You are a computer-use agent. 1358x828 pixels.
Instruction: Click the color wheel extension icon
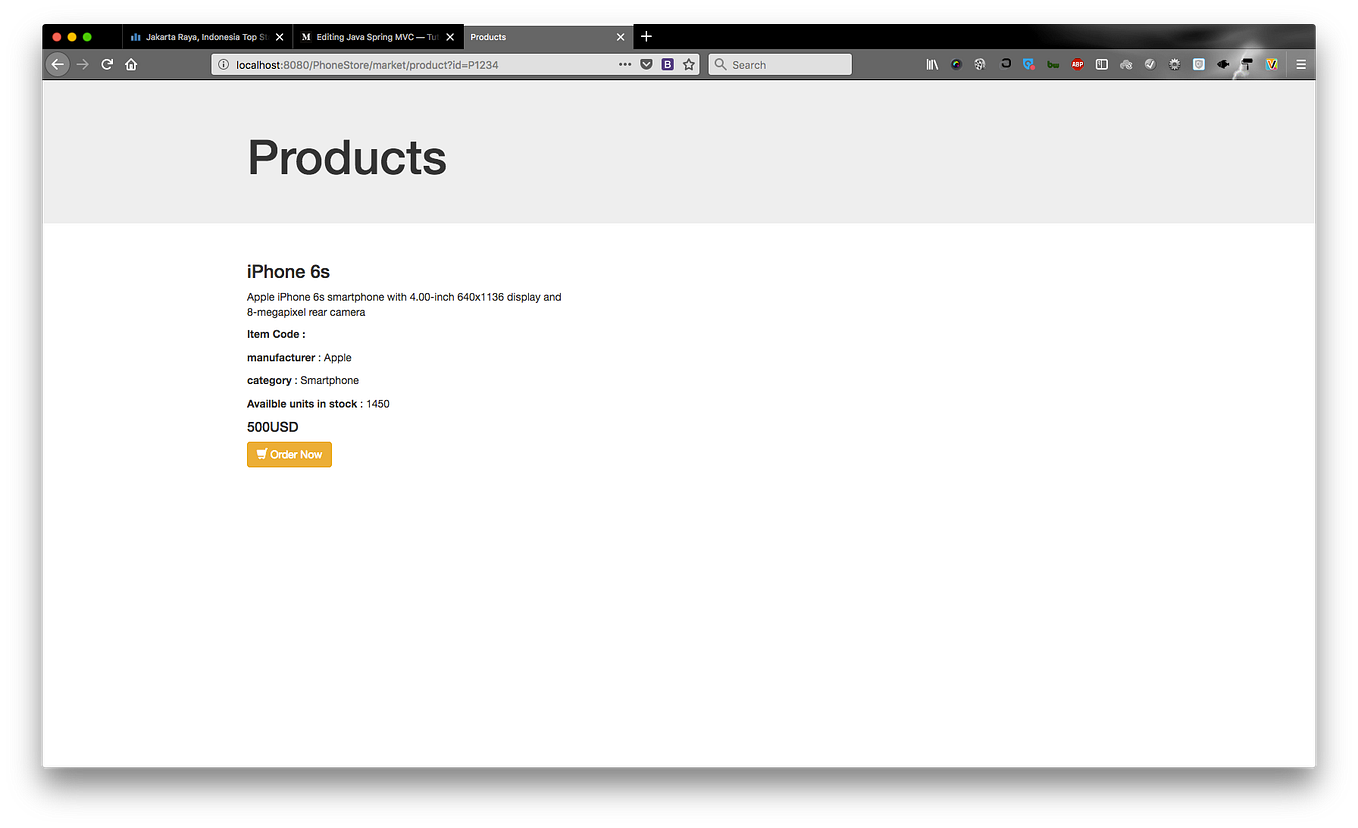click(956, 64)
